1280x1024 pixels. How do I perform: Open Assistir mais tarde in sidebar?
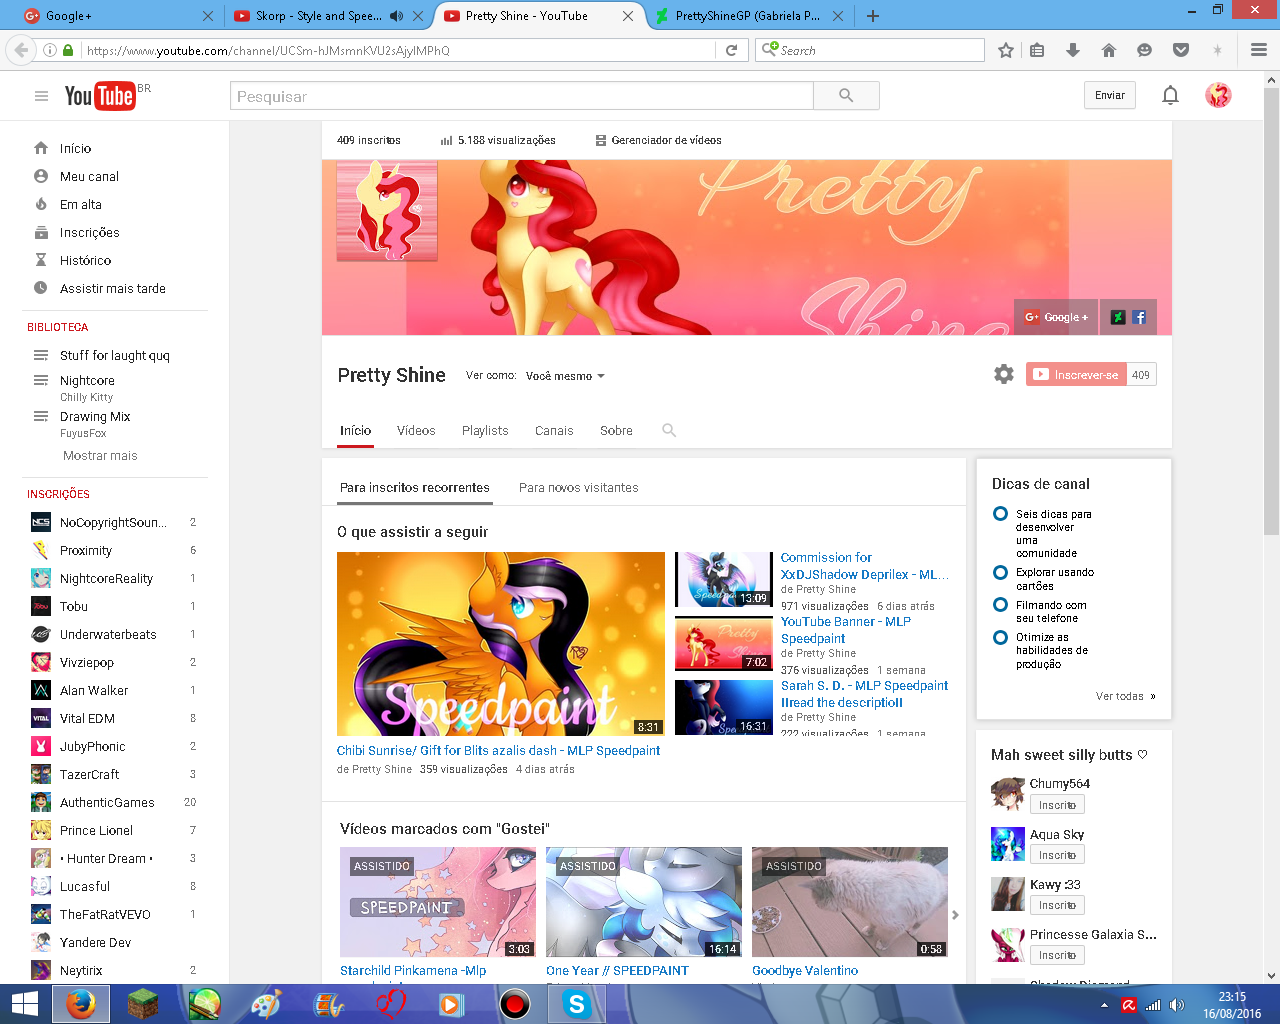click(112, 288)
